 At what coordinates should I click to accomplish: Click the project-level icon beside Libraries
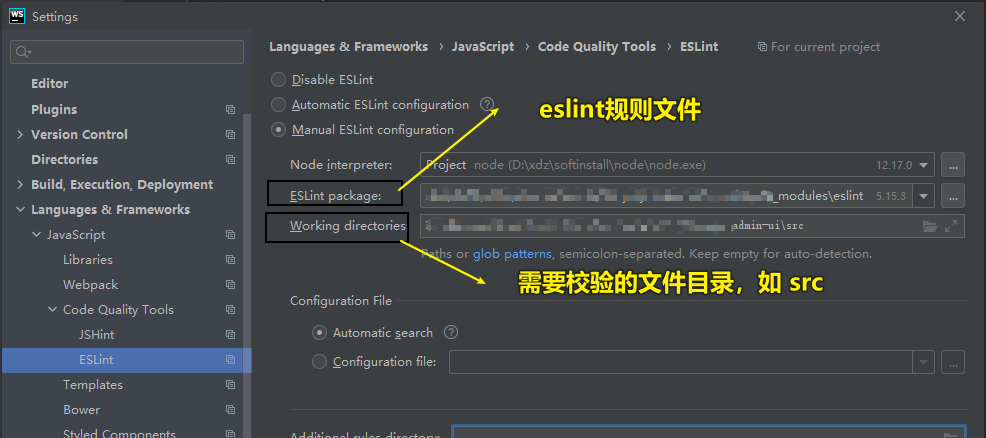coord(231,260)
